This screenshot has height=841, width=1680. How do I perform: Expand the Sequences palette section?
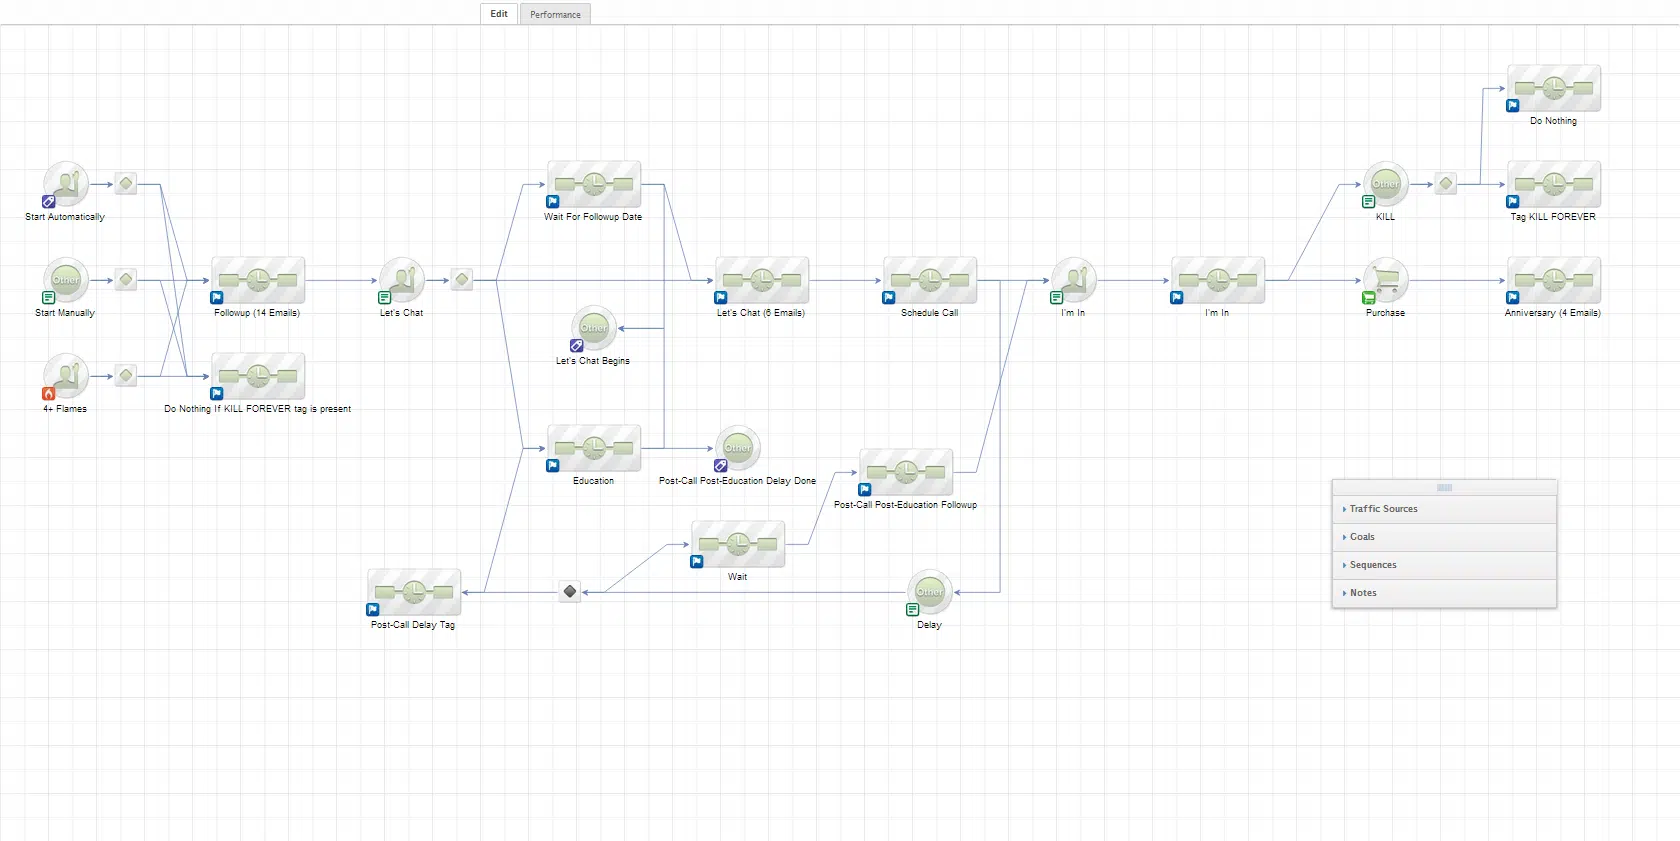coord(1373,565)
